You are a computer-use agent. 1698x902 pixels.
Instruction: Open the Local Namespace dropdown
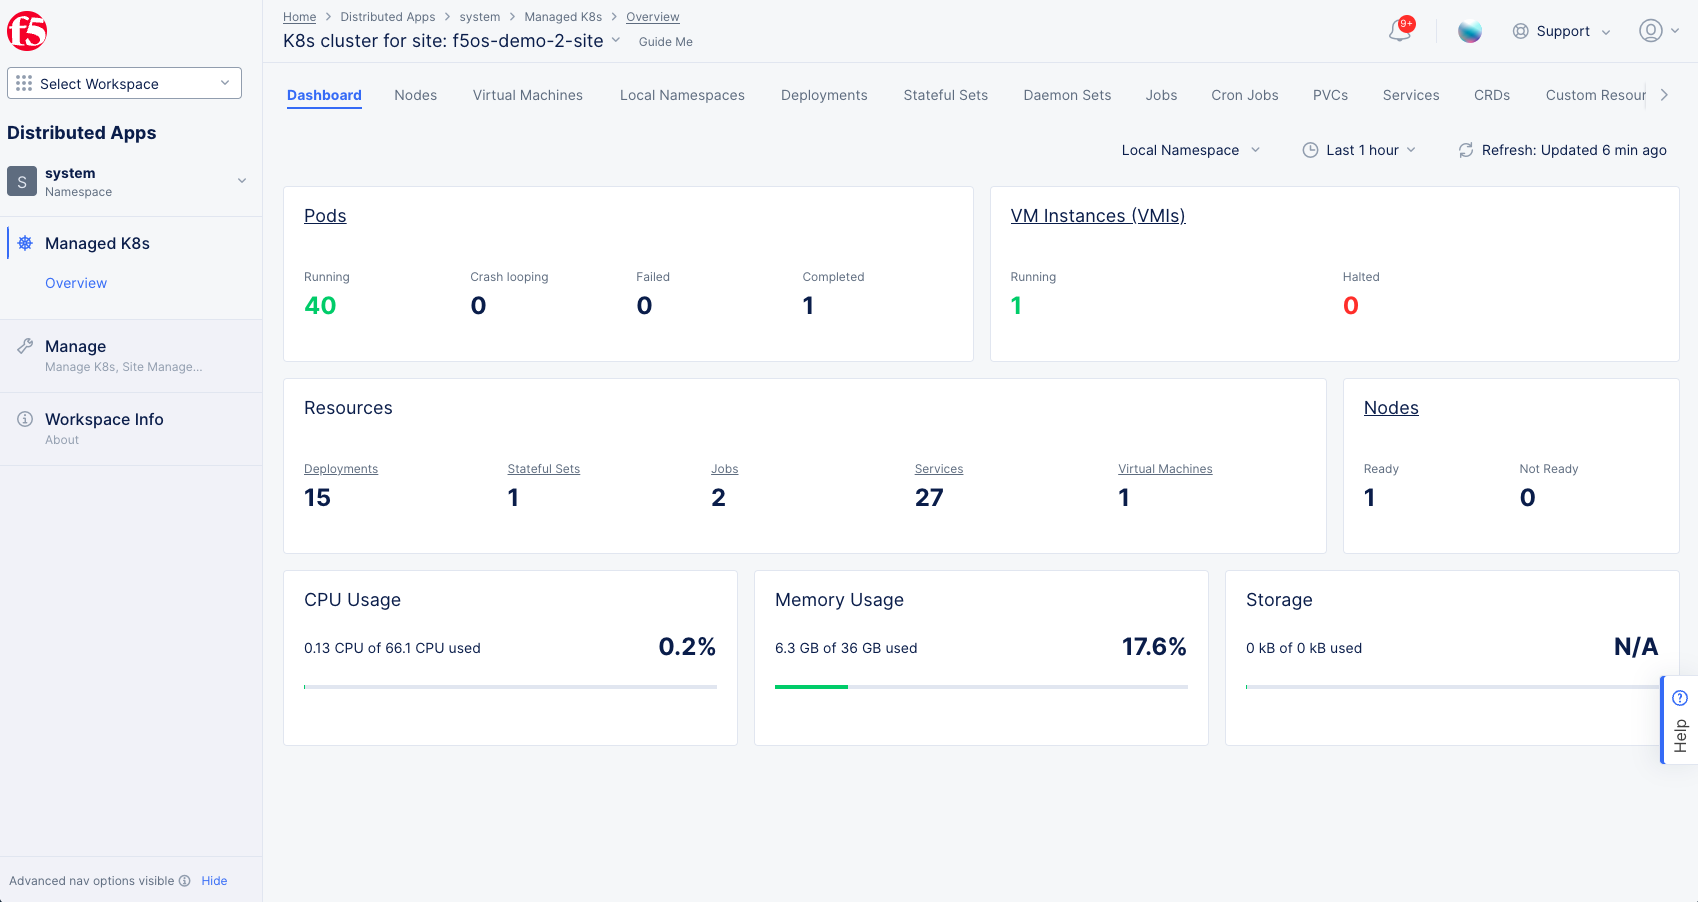pos(1190,150)
